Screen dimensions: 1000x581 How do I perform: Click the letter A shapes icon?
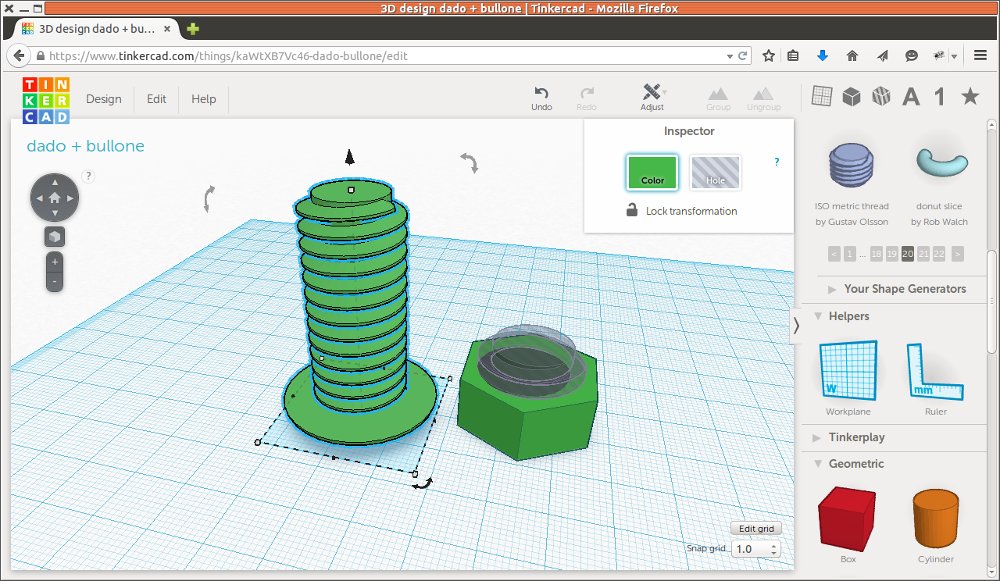[911, 96]
